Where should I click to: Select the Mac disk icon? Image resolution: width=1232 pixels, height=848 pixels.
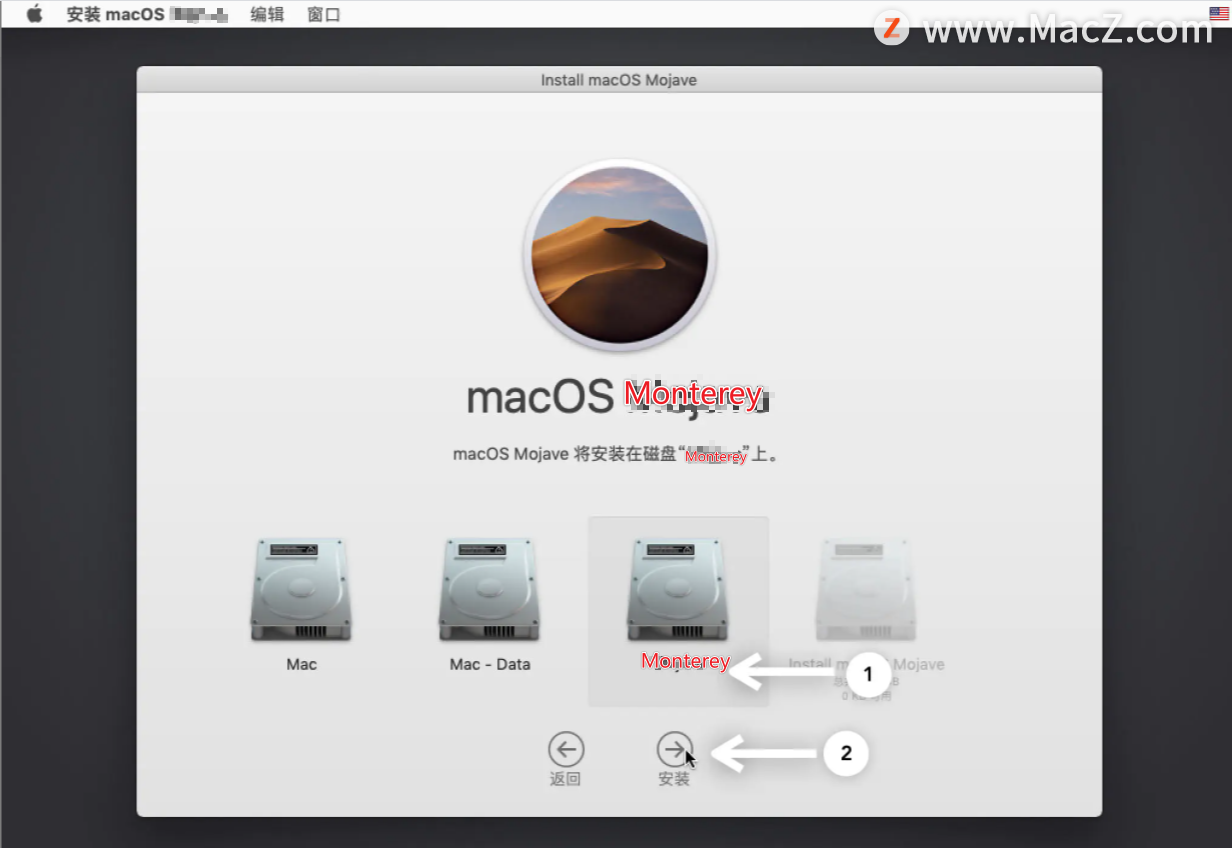301,590
